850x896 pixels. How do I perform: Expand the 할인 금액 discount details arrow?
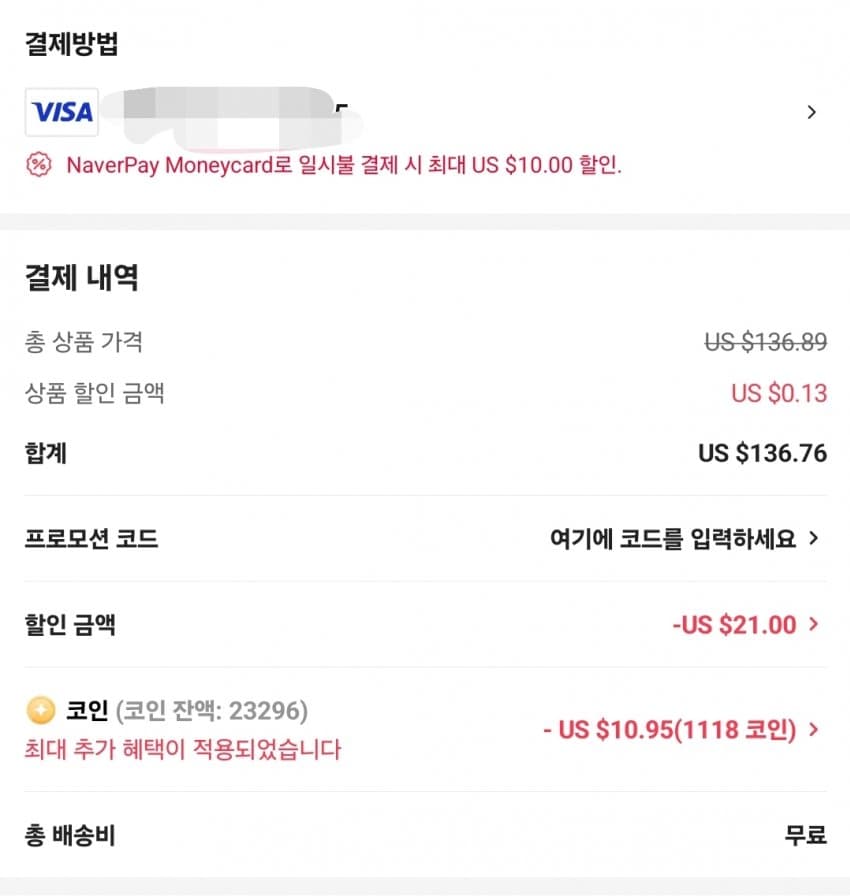coord(814,624)
